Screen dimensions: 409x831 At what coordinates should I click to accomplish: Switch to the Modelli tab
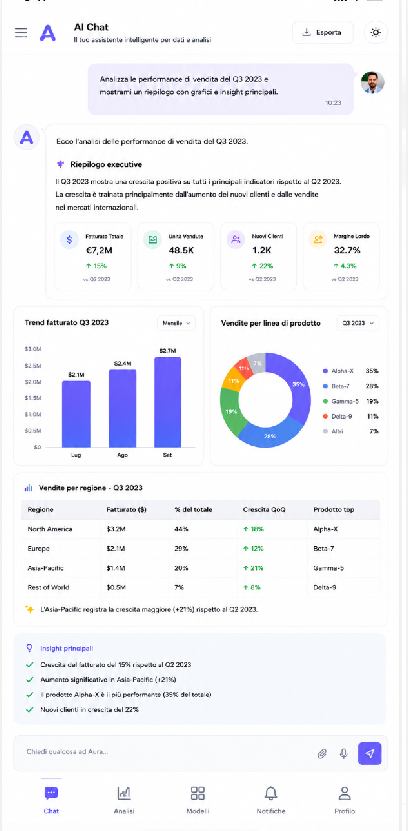198,799
